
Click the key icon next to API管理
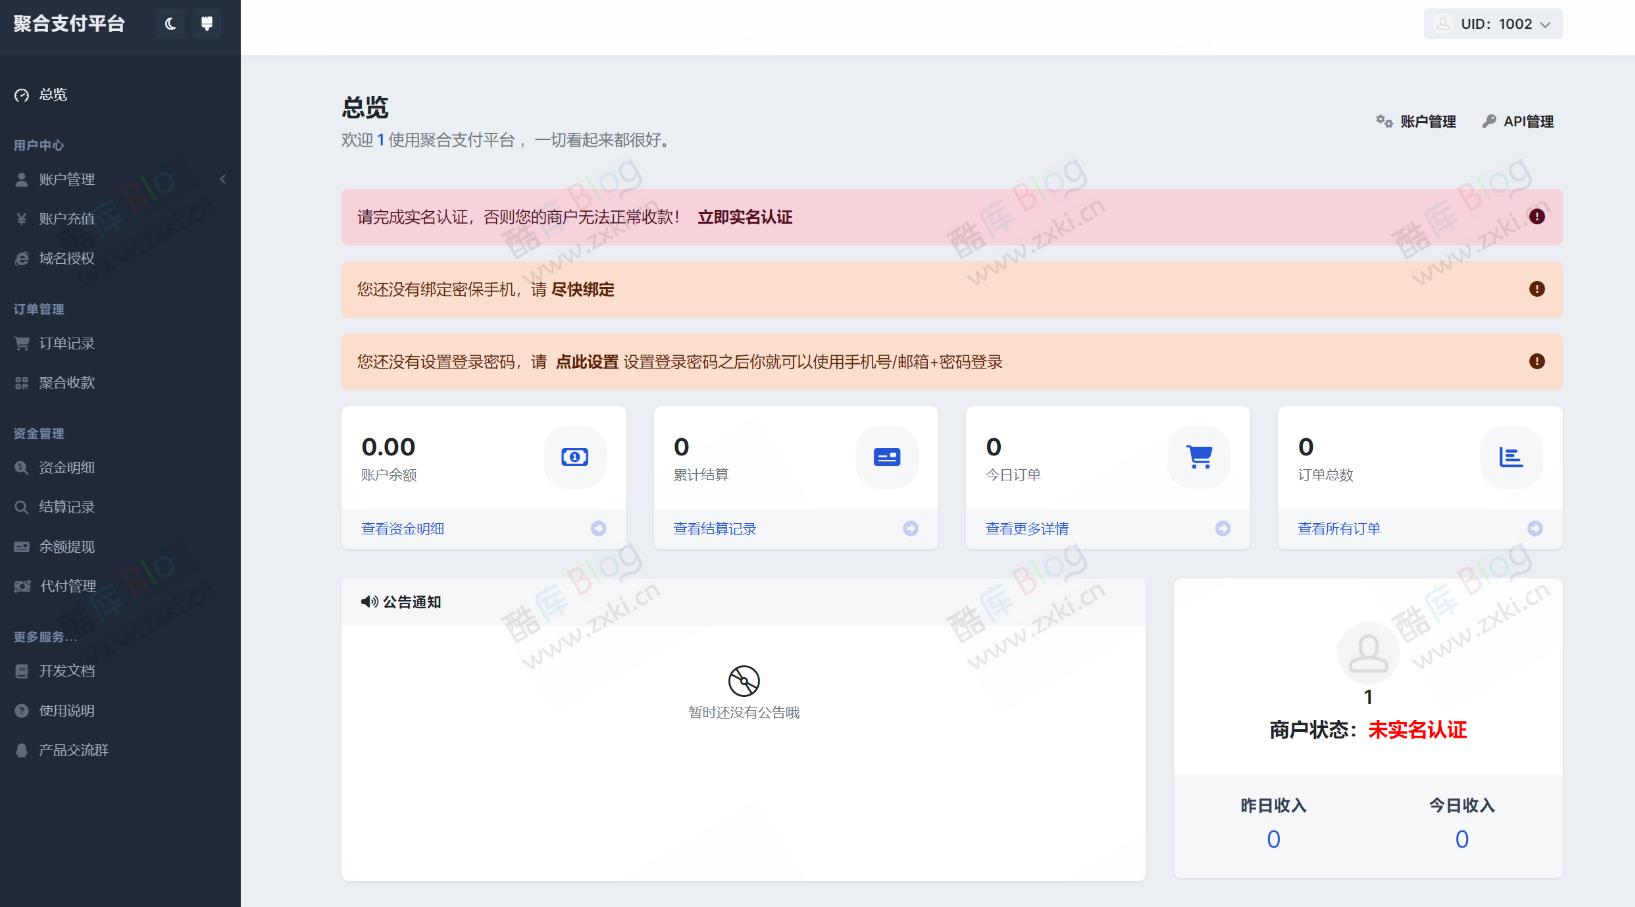(1490, 121)
